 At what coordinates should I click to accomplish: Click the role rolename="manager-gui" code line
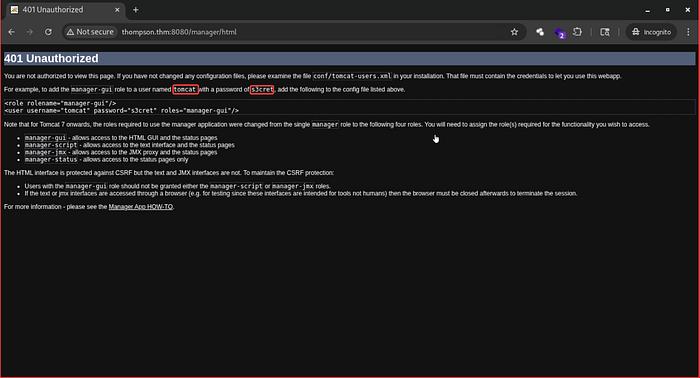[x=60, y=103]
